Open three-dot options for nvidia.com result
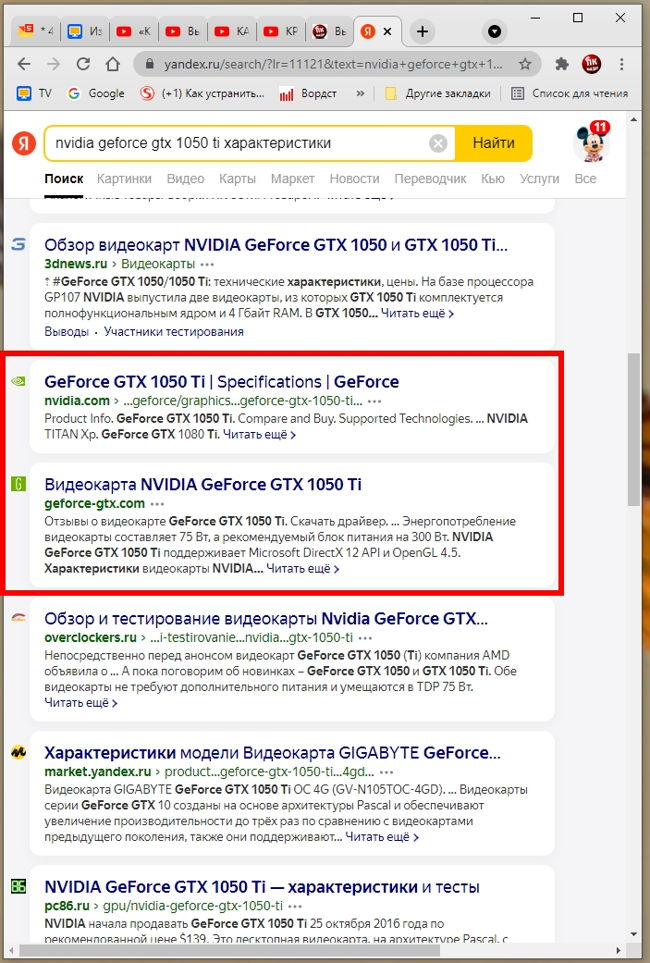Screen dimensions: 650x963 pos(375,402)
